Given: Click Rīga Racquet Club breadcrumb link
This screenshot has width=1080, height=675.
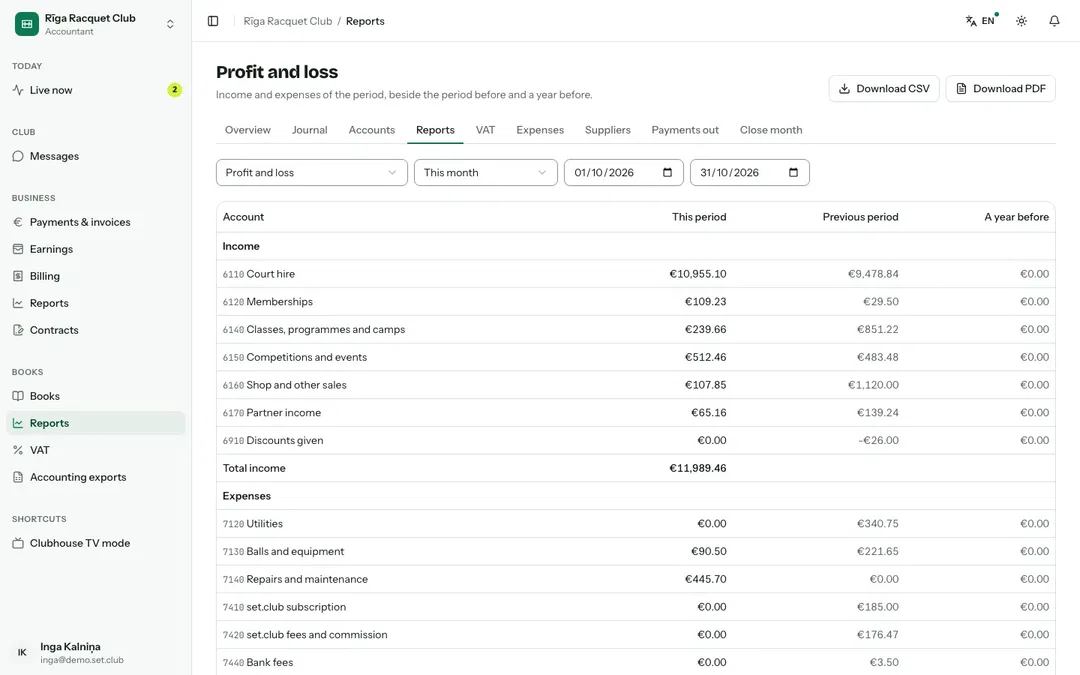Looking at the screenshot, I should (x=288, y=21).
